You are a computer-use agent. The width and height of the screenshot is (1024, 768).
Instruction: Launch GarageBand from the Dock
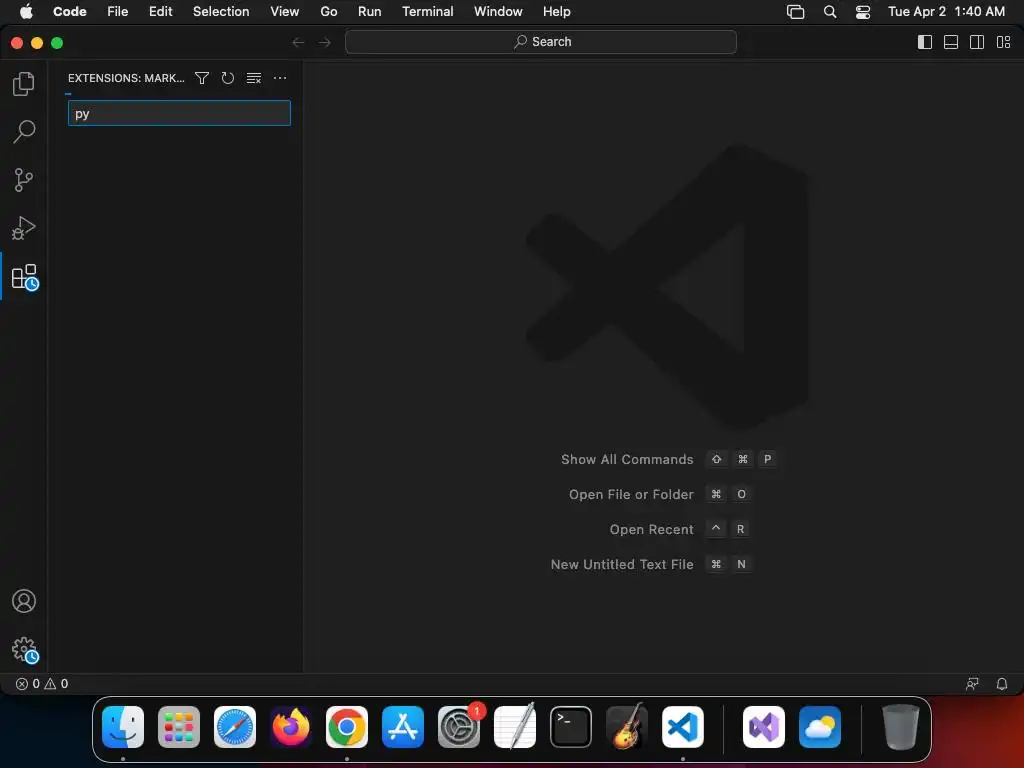click(x=627, y=727)
